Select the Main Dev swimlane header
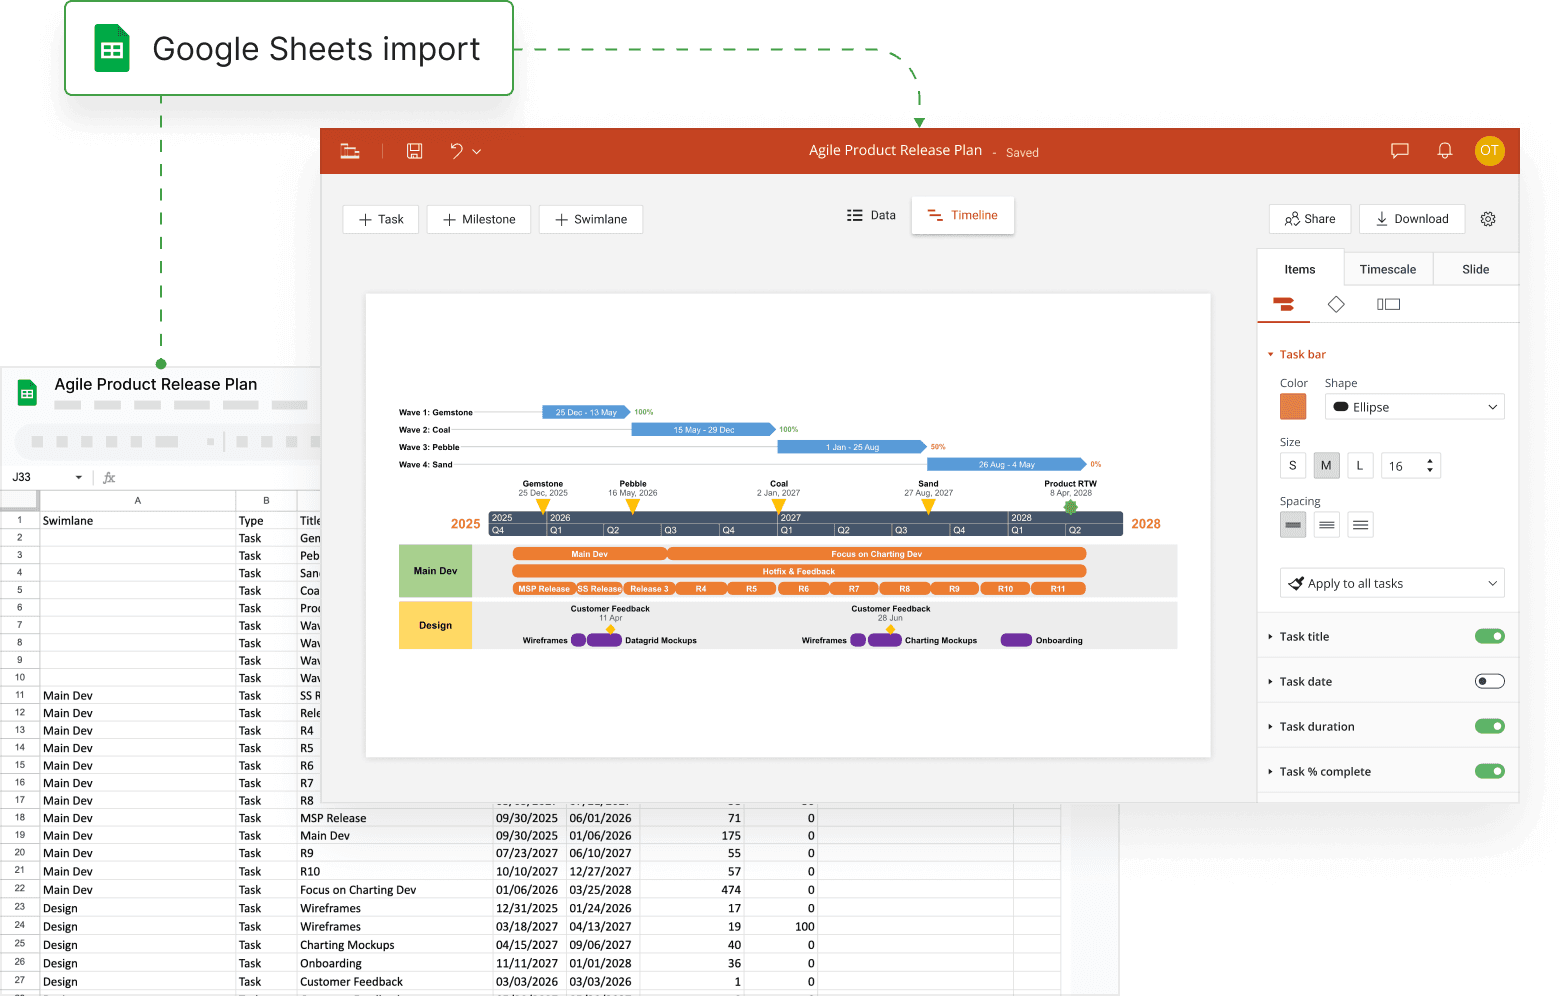The width and height of the screenshot is (1560, 996). tap(435, 571)
